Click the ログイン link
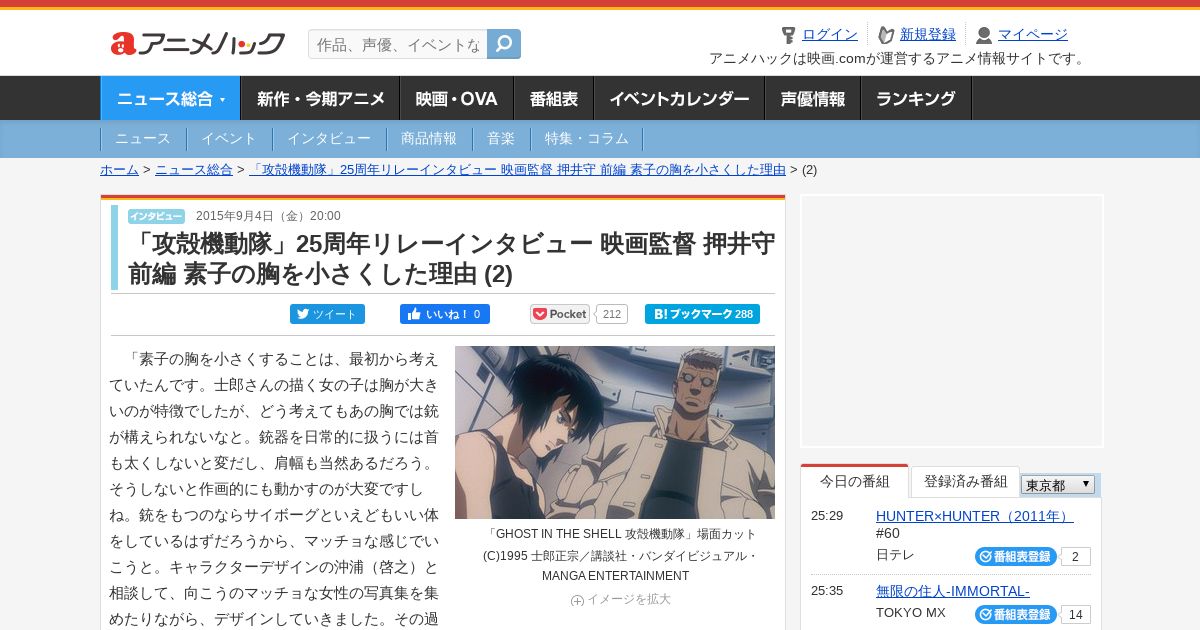 click(x=830, y=35)
